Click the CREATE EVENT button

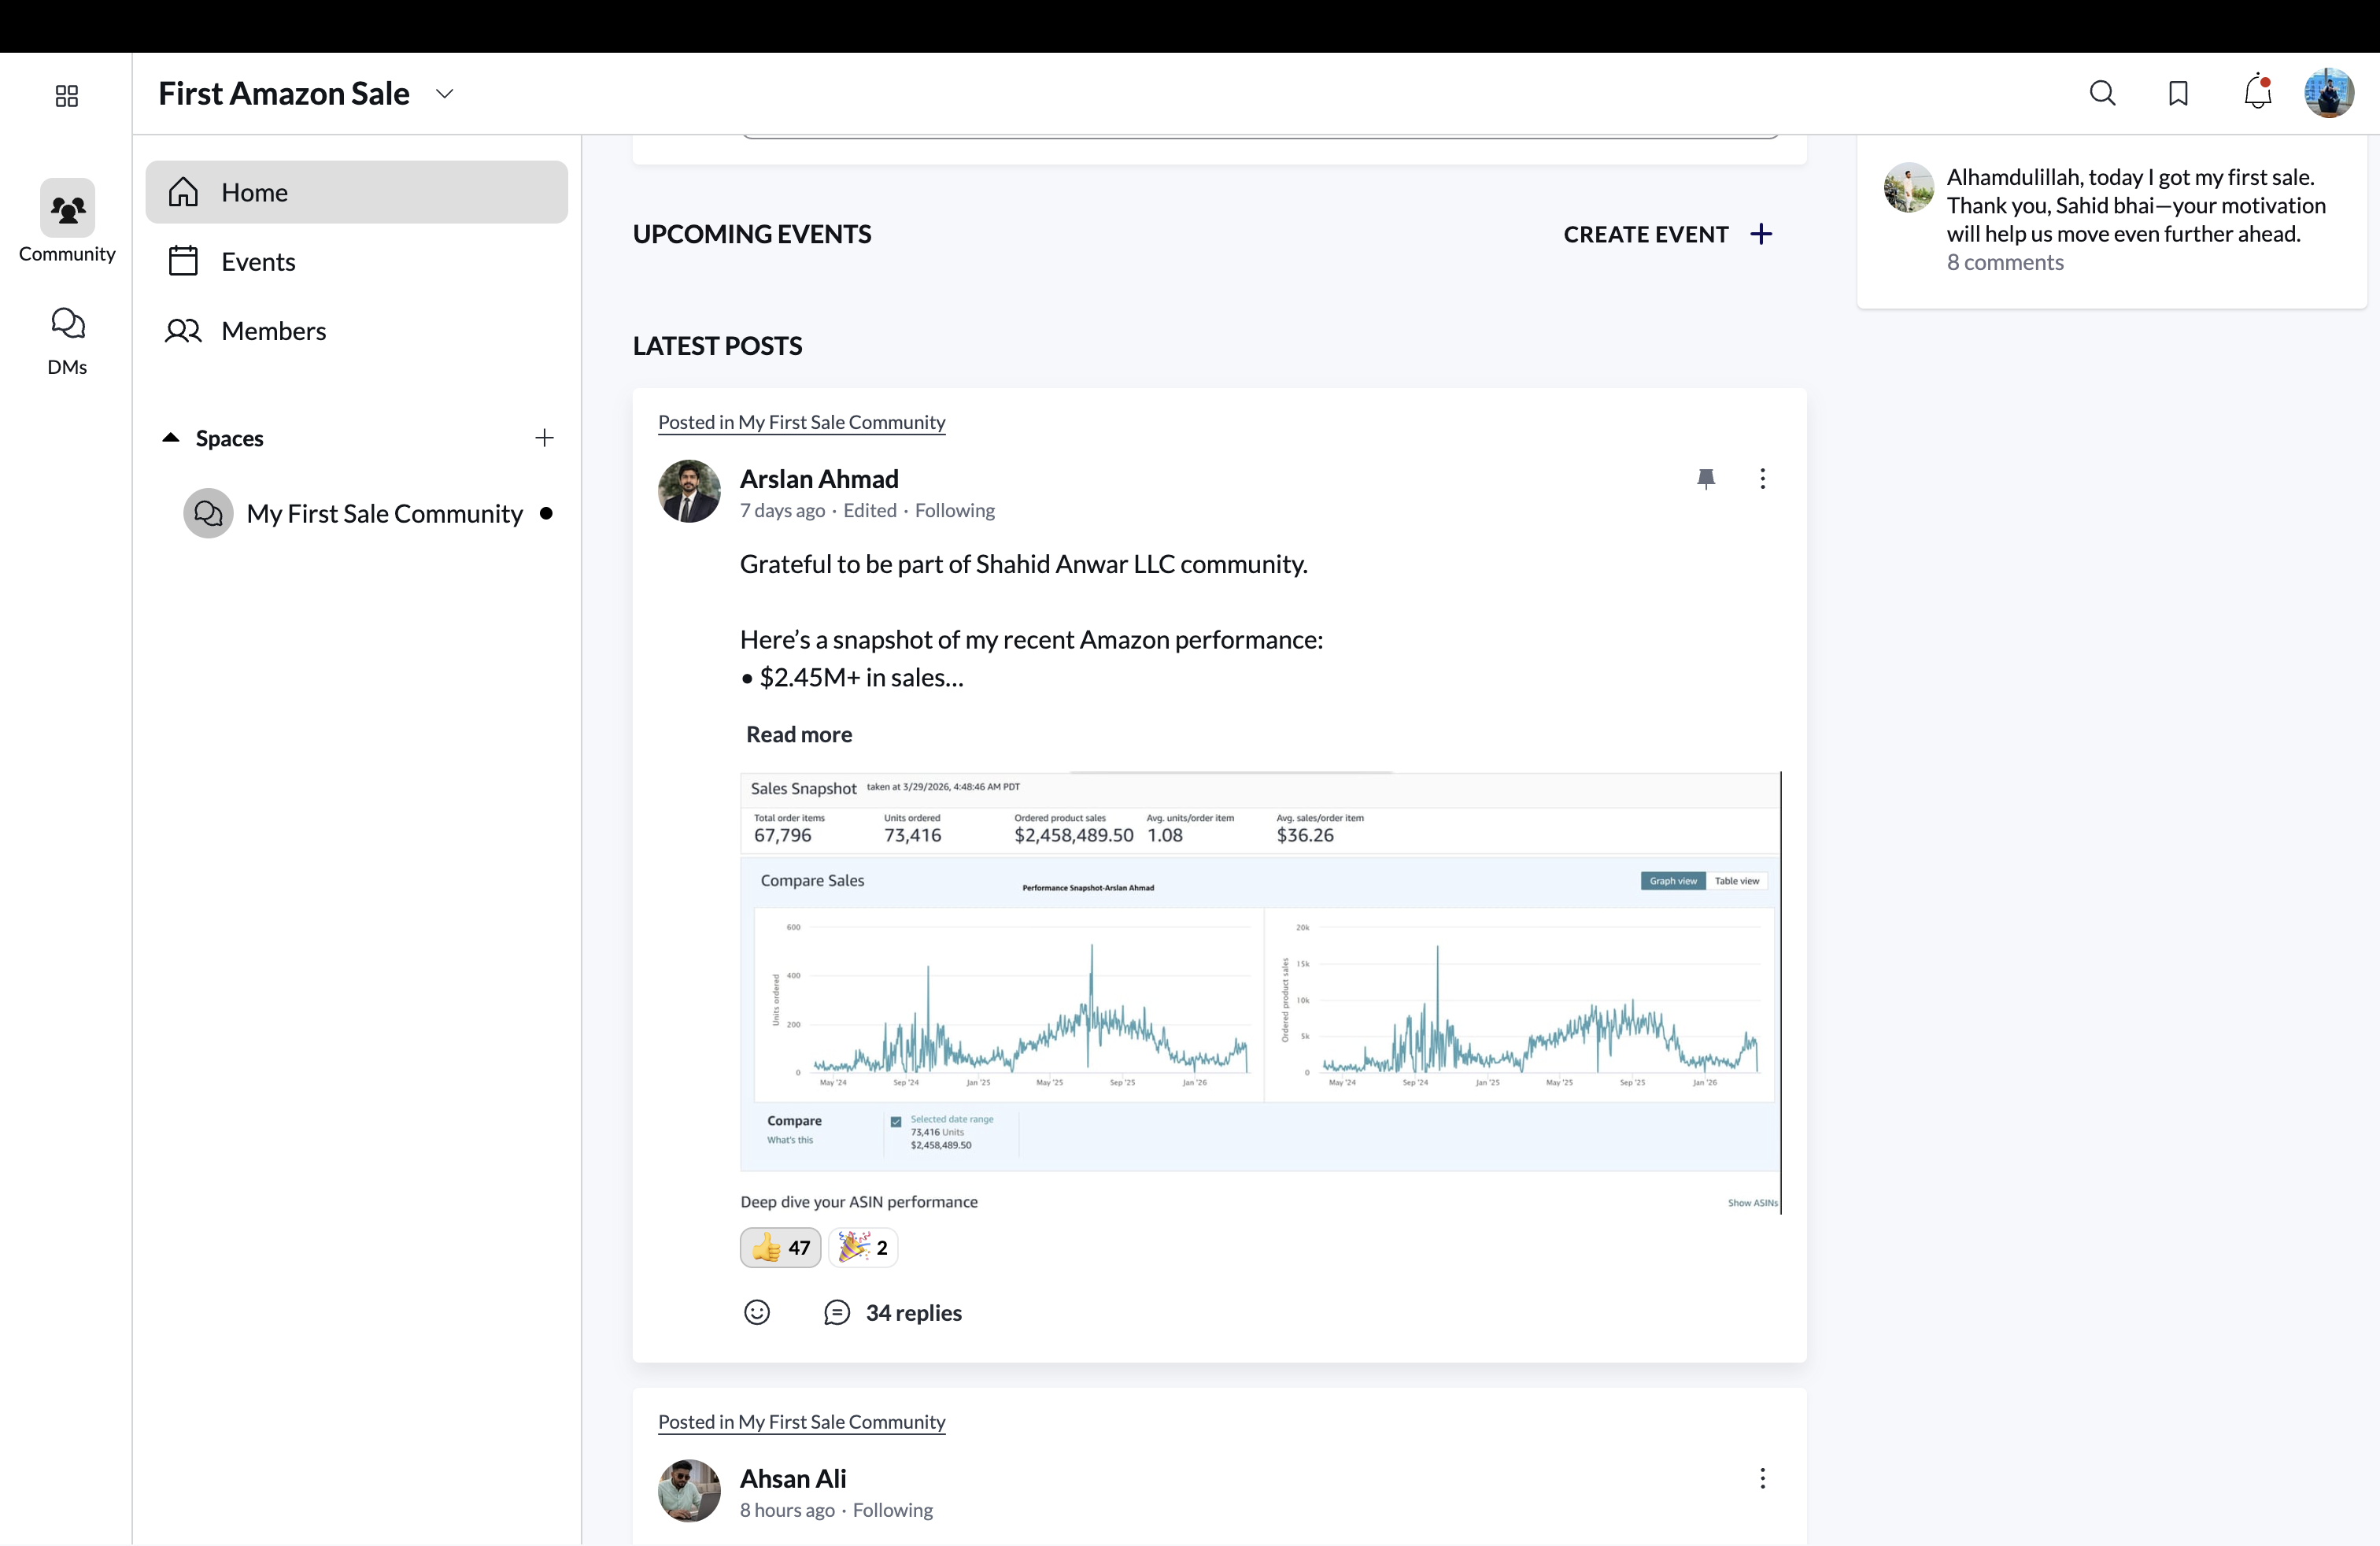(1668, 234)
